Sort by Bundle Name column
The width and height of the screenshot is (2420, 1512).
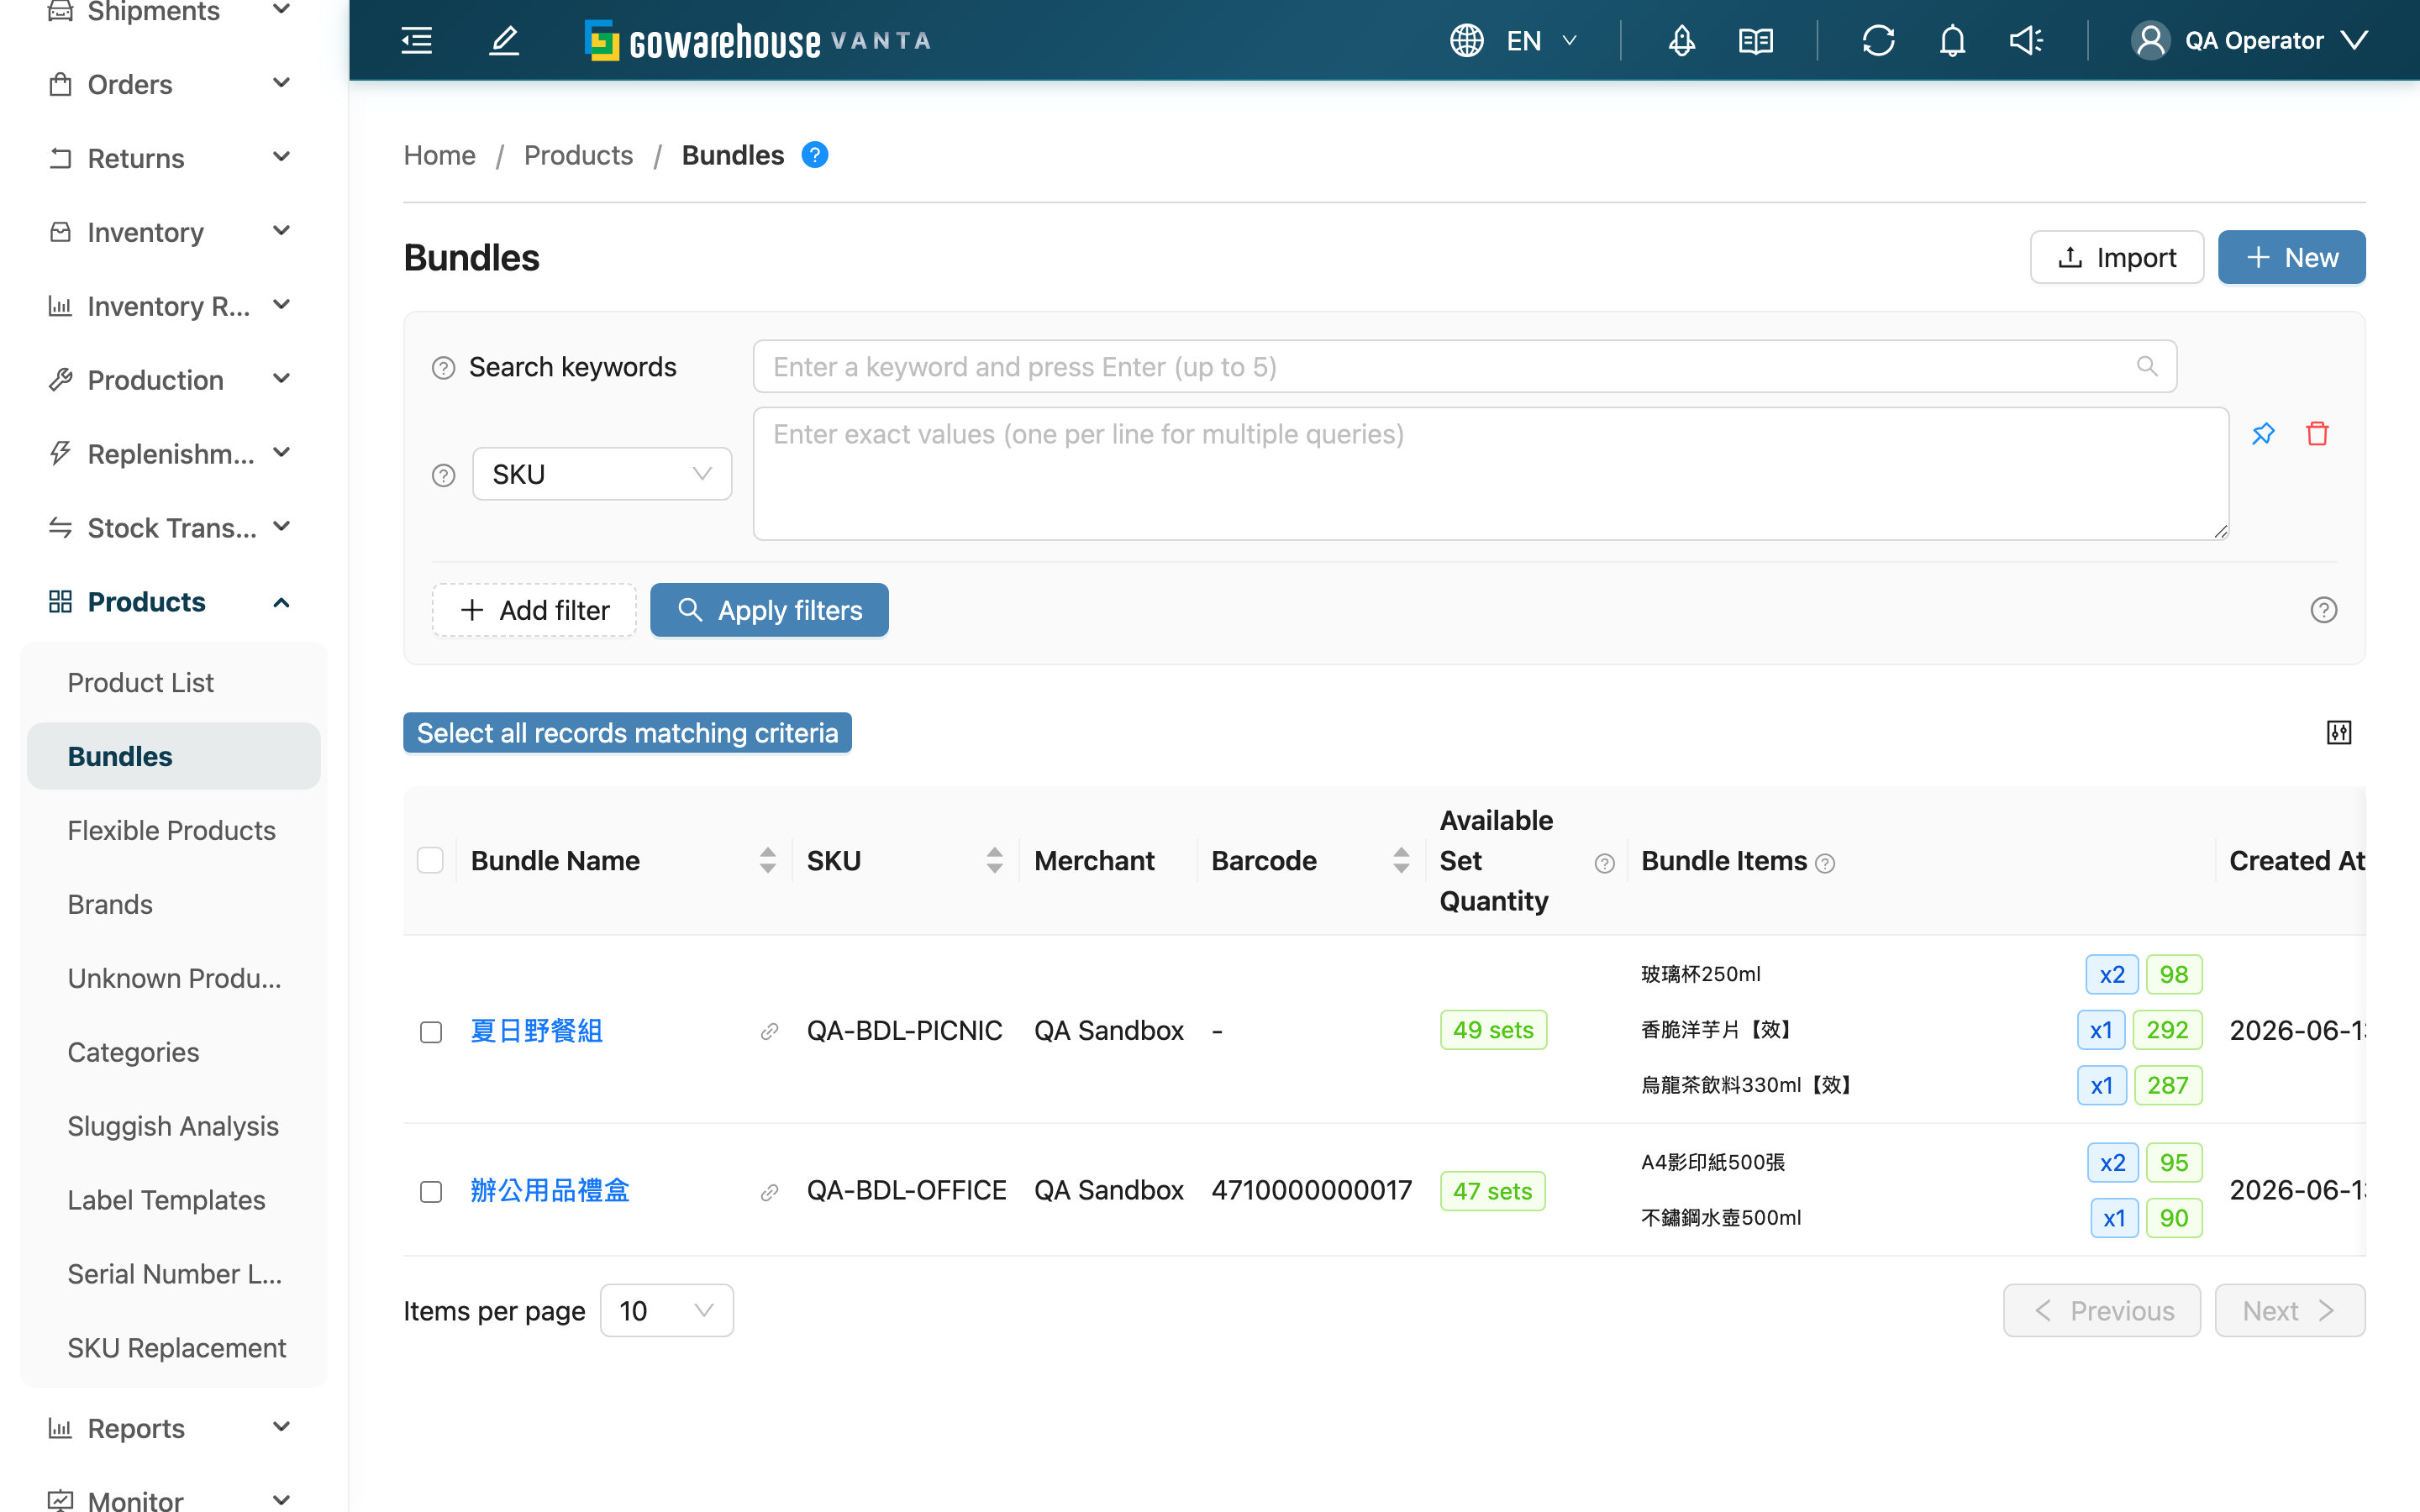coord(767,860)
